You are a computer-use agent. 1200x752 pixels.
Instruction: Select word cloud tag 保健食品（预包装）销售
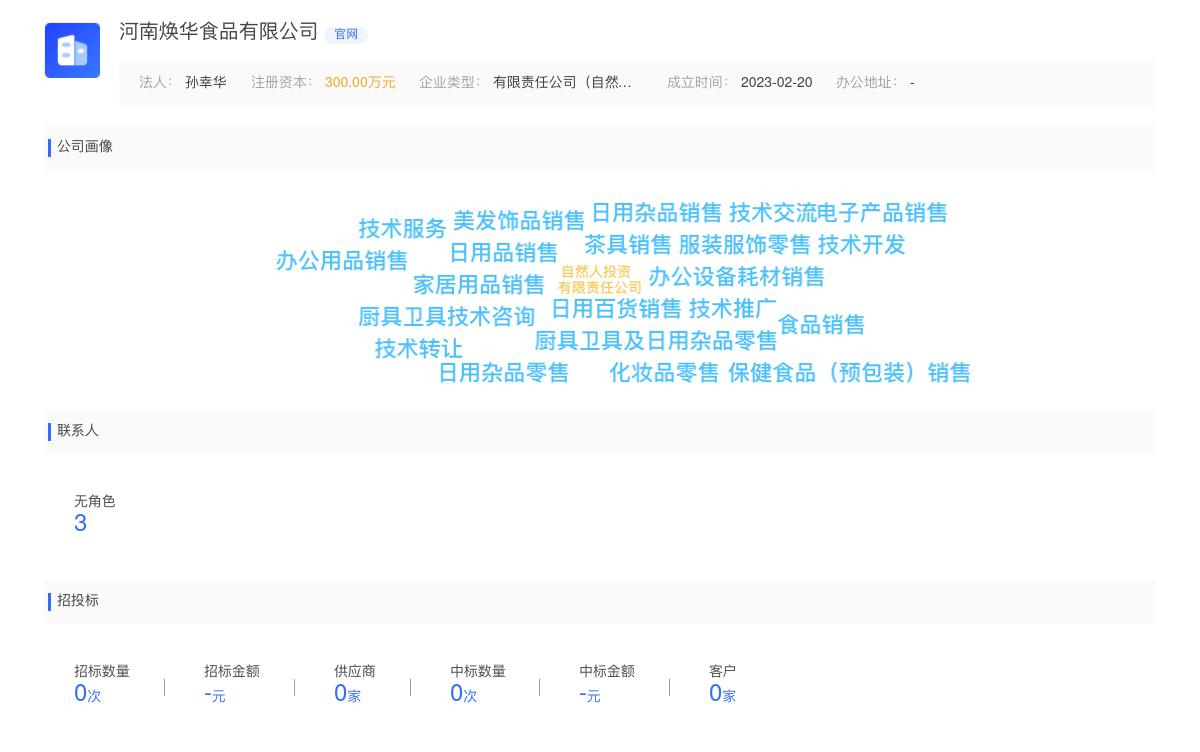click(850, 373)
